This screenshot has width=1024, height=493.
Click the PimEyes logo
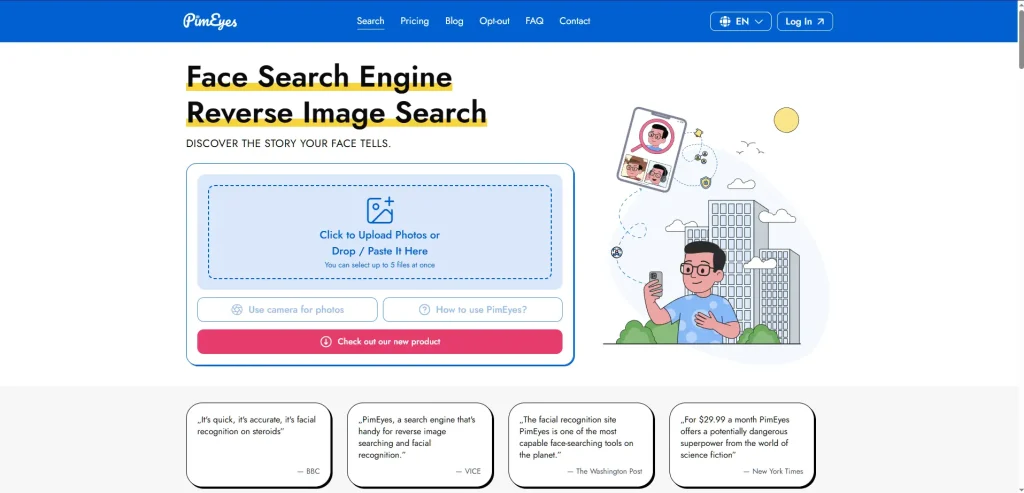pyautogui.click(x=210, y=21)
